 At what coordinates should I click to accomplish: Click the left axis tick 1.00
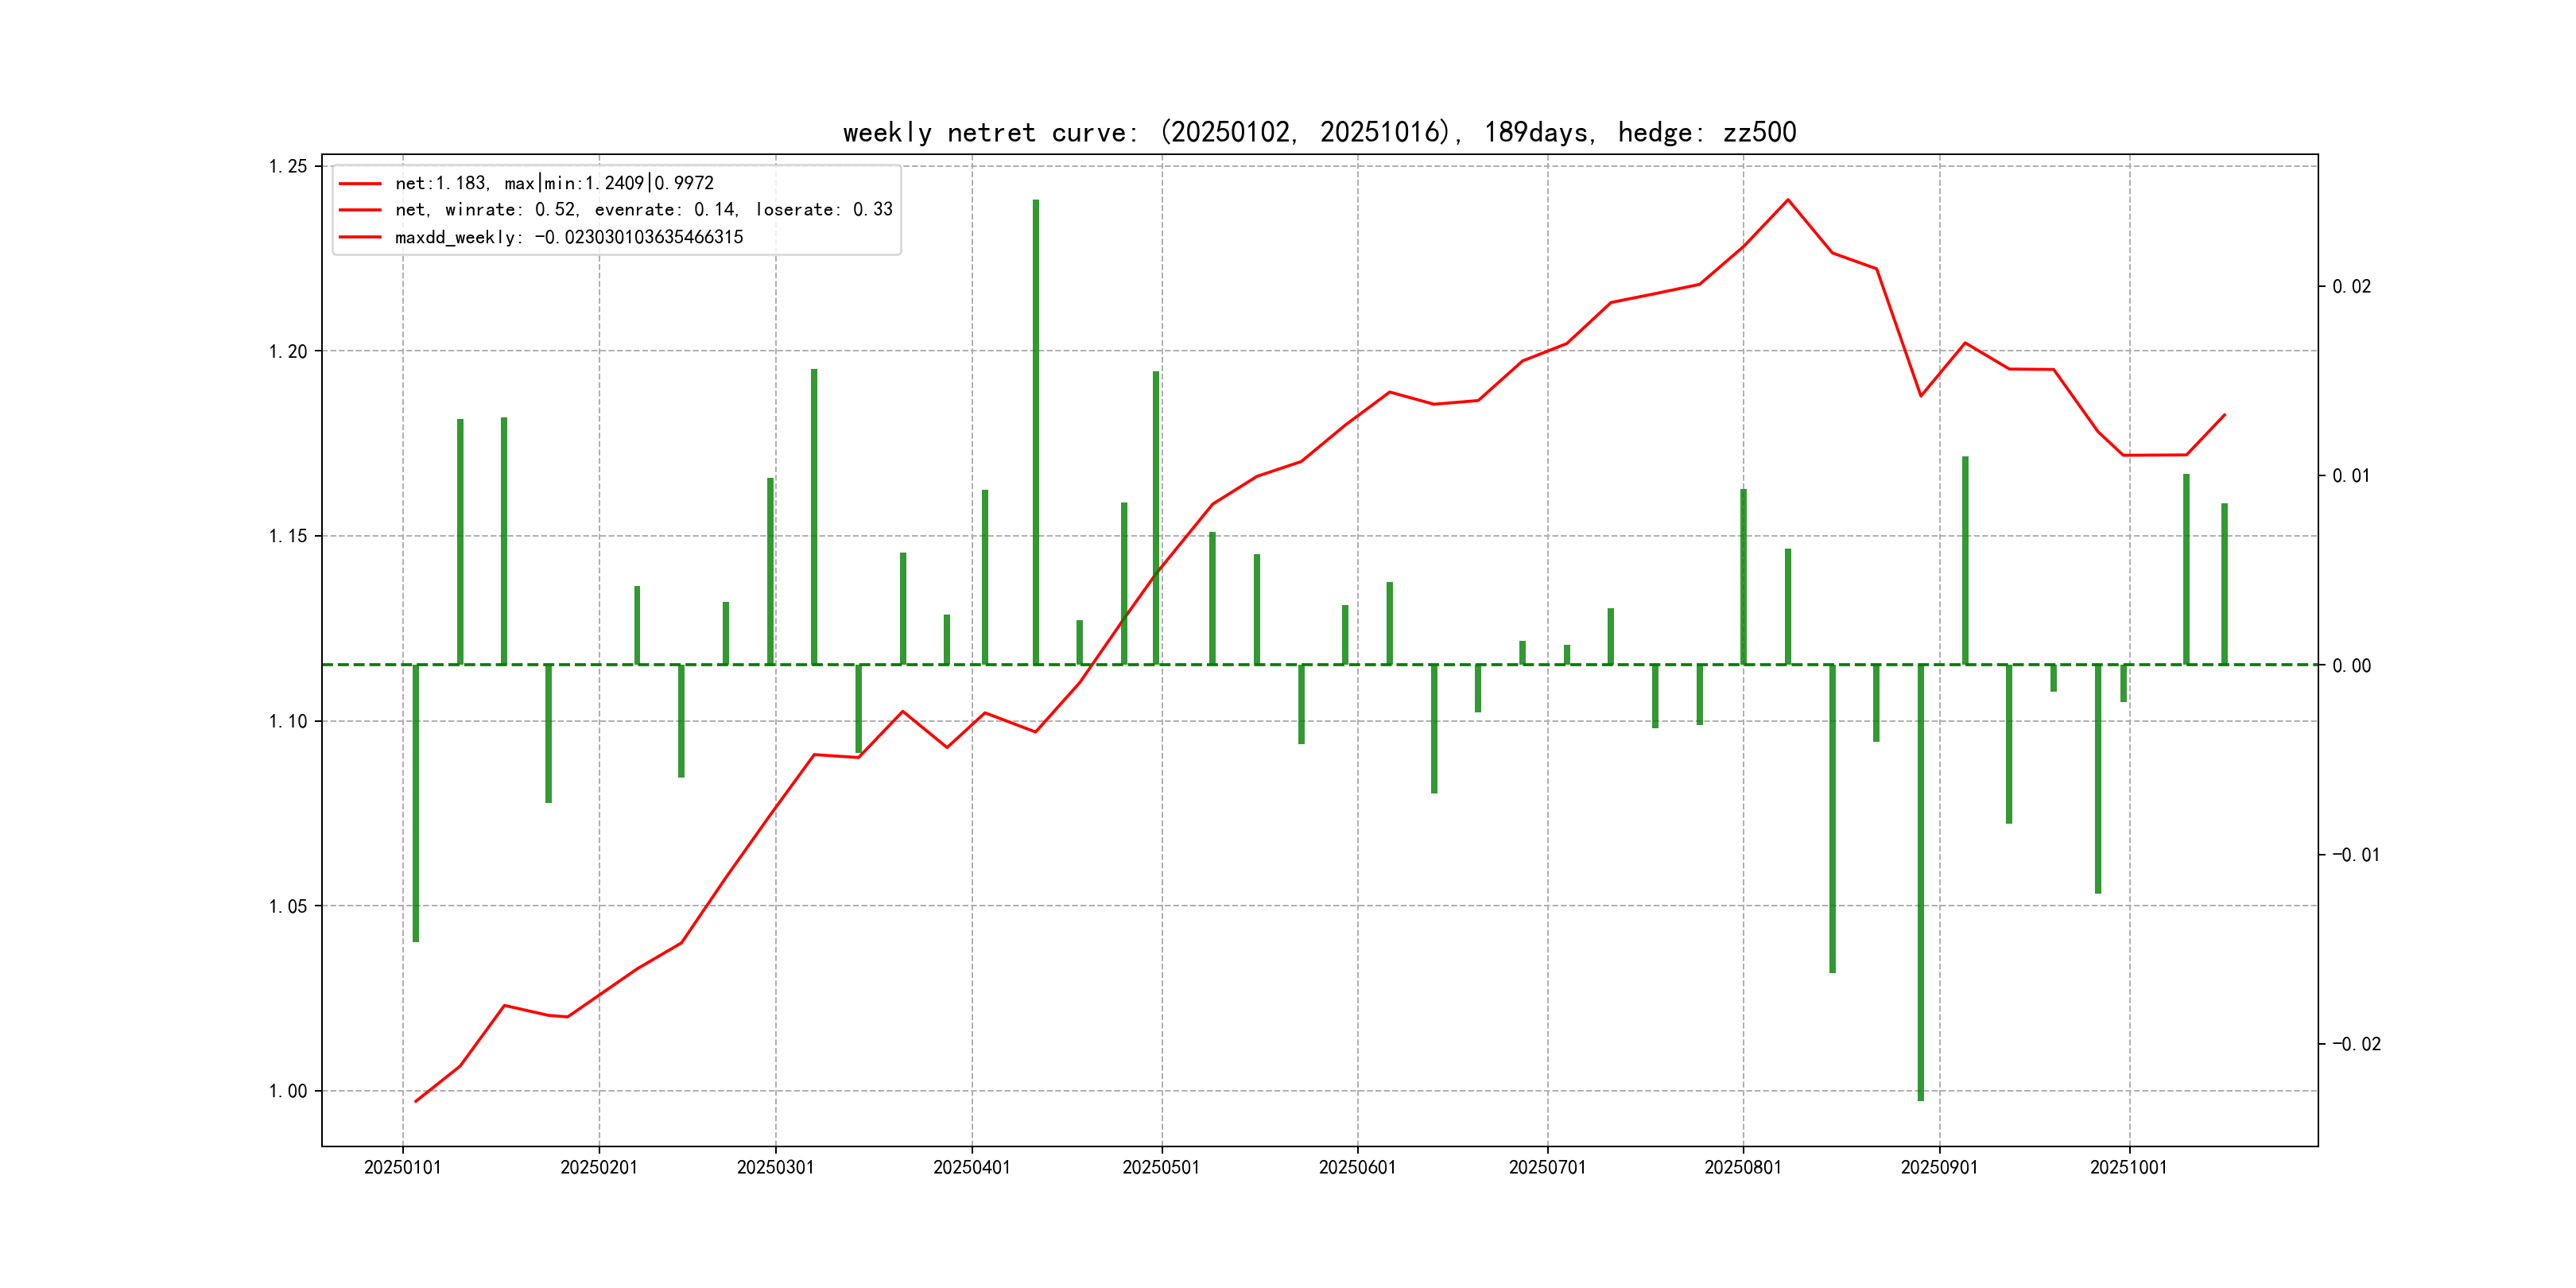click(288, 1091)
